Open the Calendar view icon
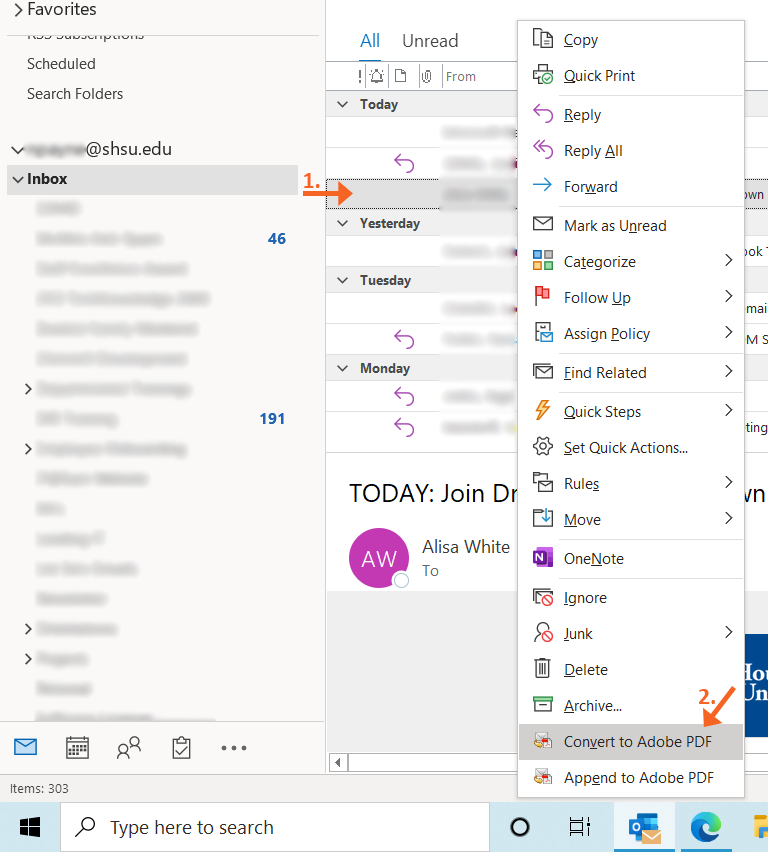The image size is (768, 852). tap(77, 747)
